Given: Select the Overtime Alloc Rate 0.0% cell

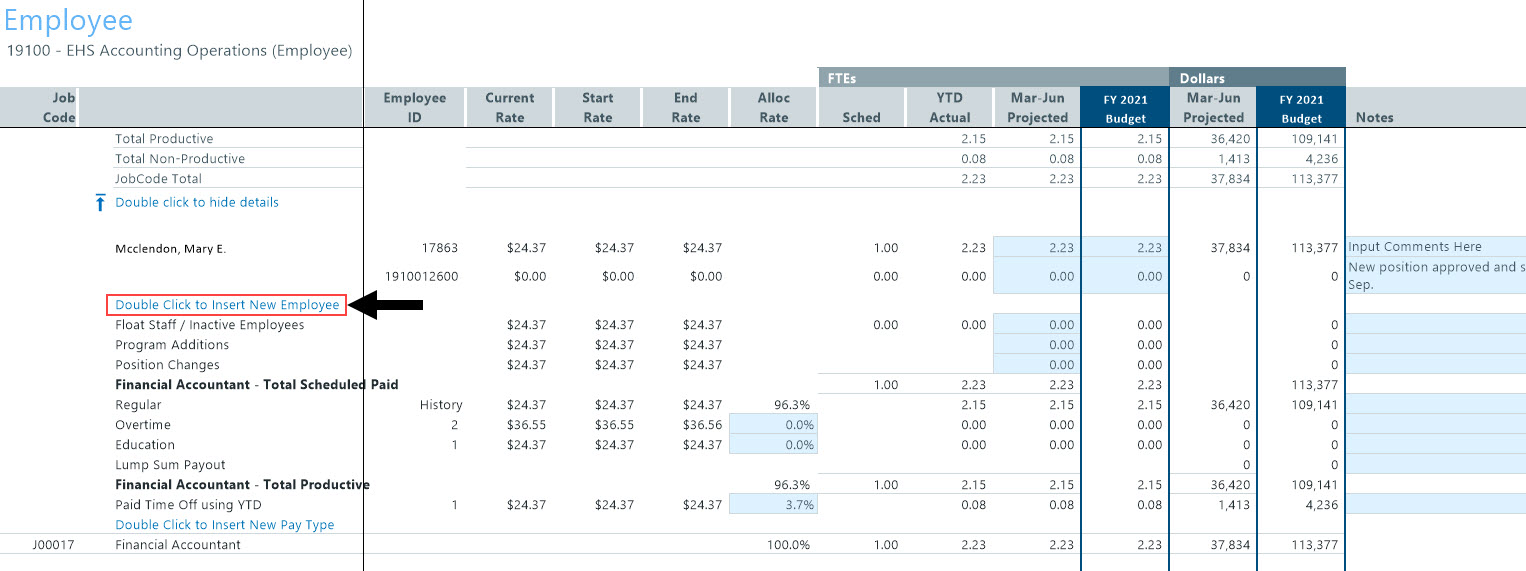Looking at the screenshot, I should [x=773, y=425].
